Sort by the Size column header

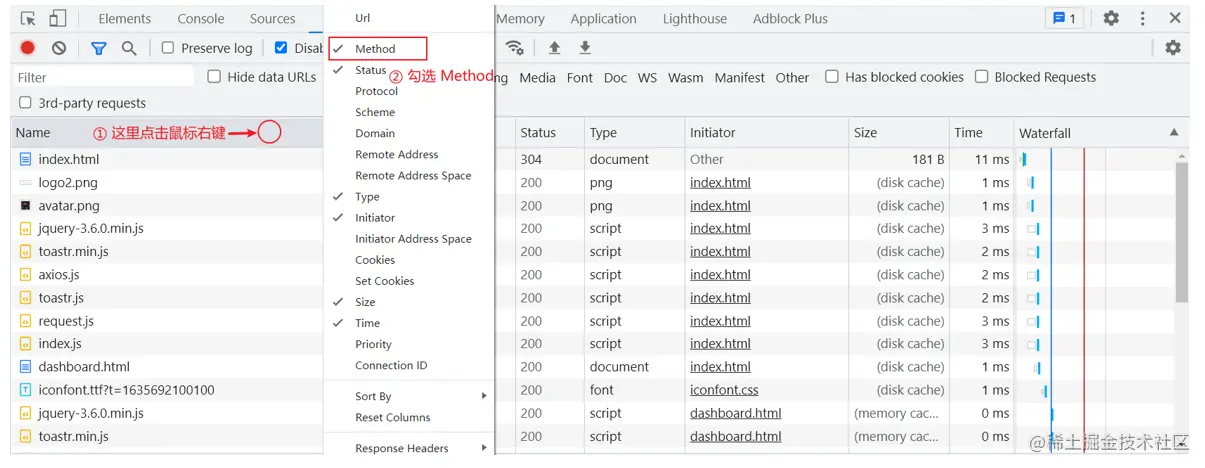[898, 132]
